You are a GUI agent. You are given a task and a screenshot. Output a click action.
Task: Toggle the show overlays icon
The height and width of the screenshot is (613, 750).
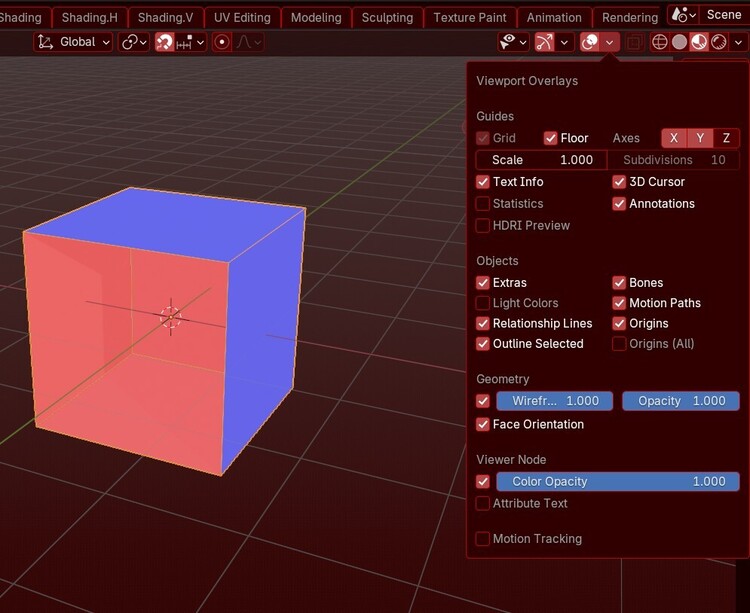click(x=590, y=42)
